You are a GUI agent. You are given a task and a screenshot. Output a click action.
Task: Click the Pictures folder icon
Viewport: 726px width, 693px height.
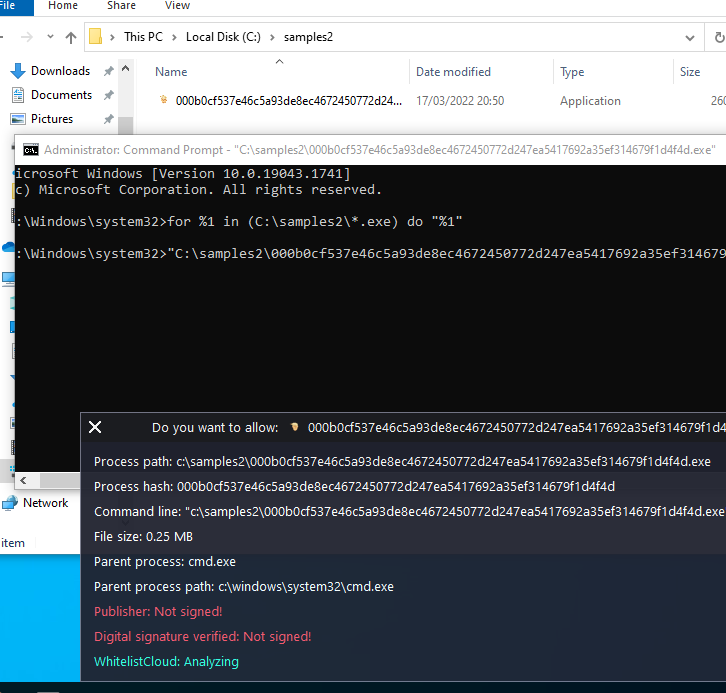pyautogui.click(x=18, y=119)
